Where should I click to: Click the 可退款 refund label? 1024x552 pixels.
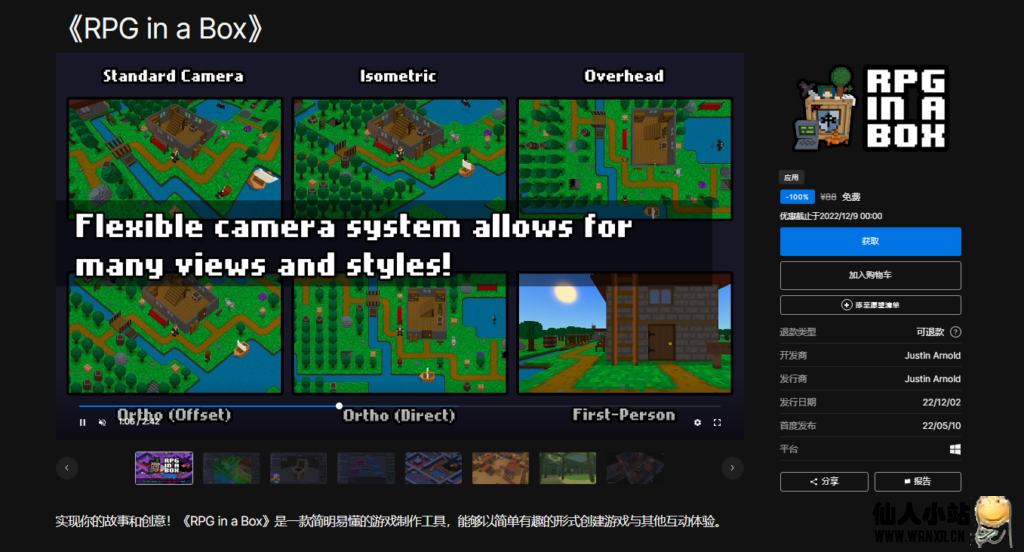click(930, 332)
